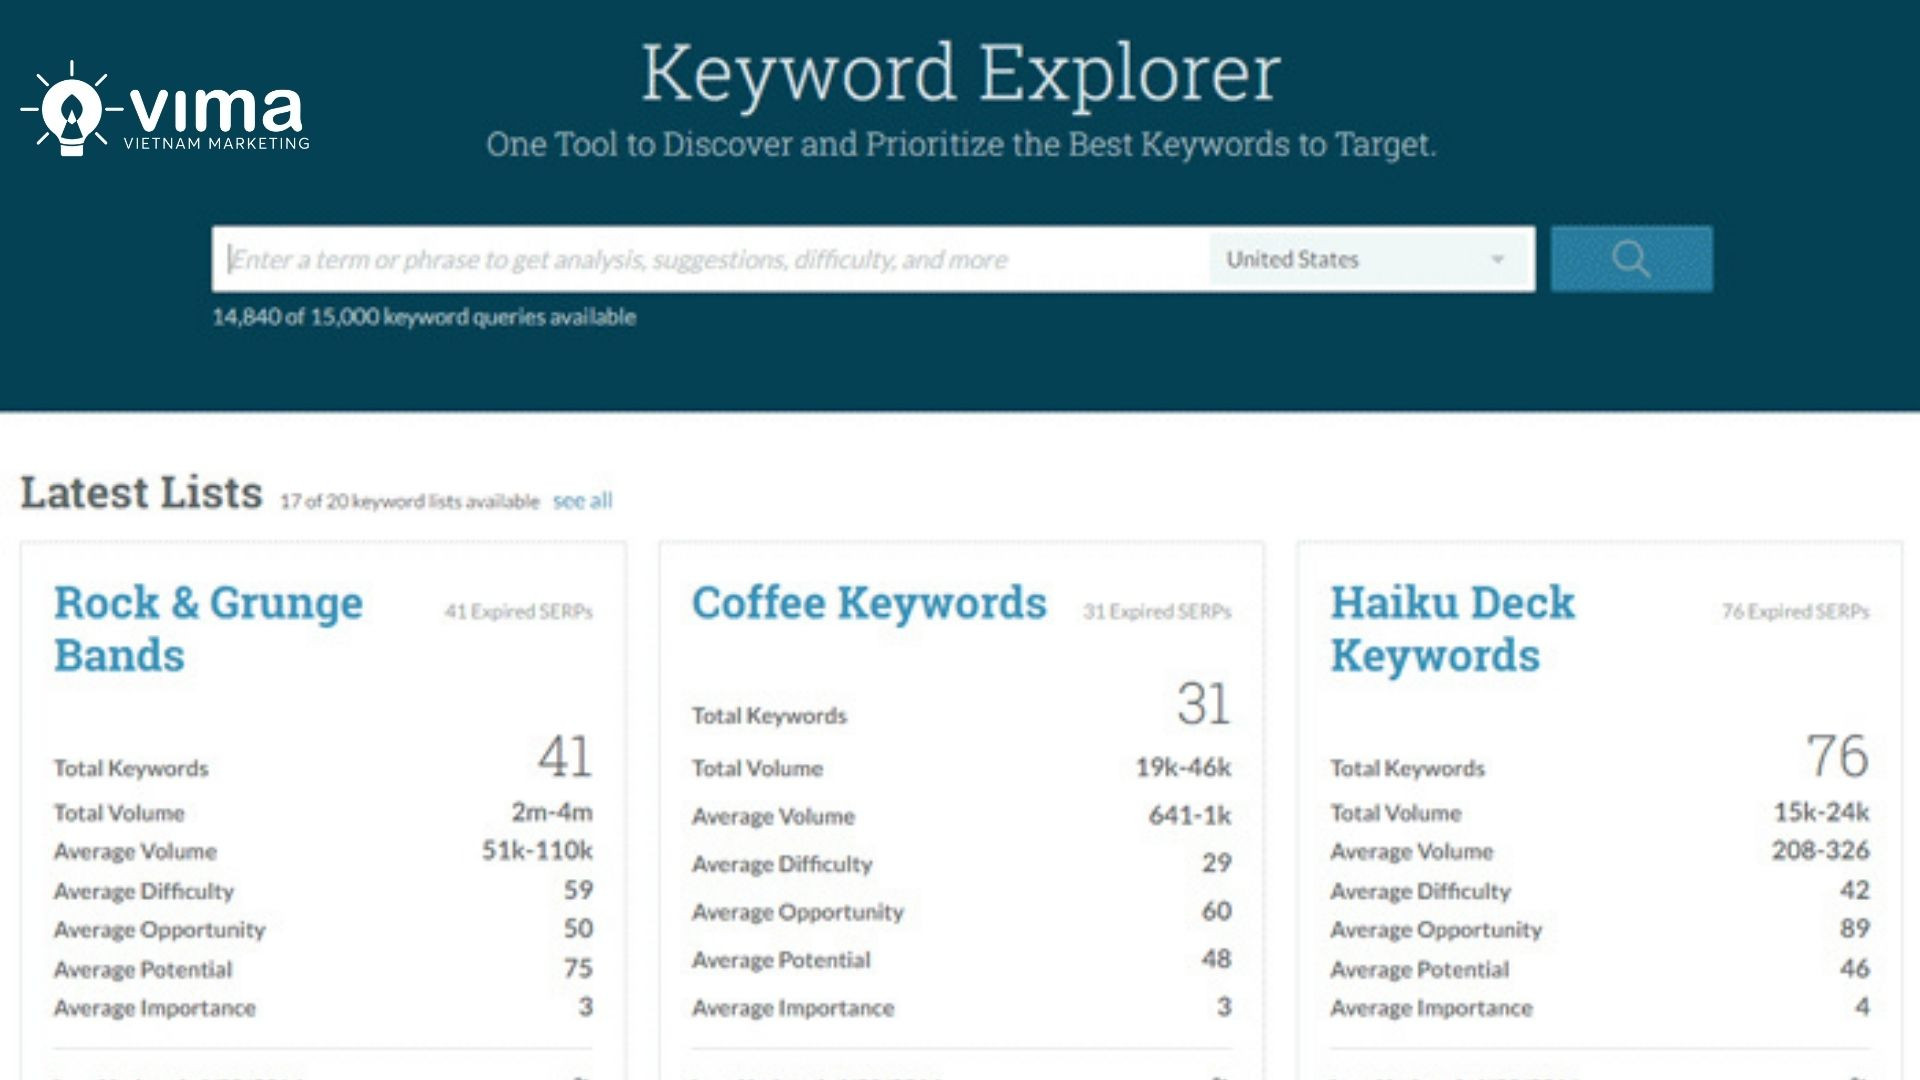Click the 'see all' link beside Latest Lists
Screen dimensions: 1920x1080
coord(582,501)
